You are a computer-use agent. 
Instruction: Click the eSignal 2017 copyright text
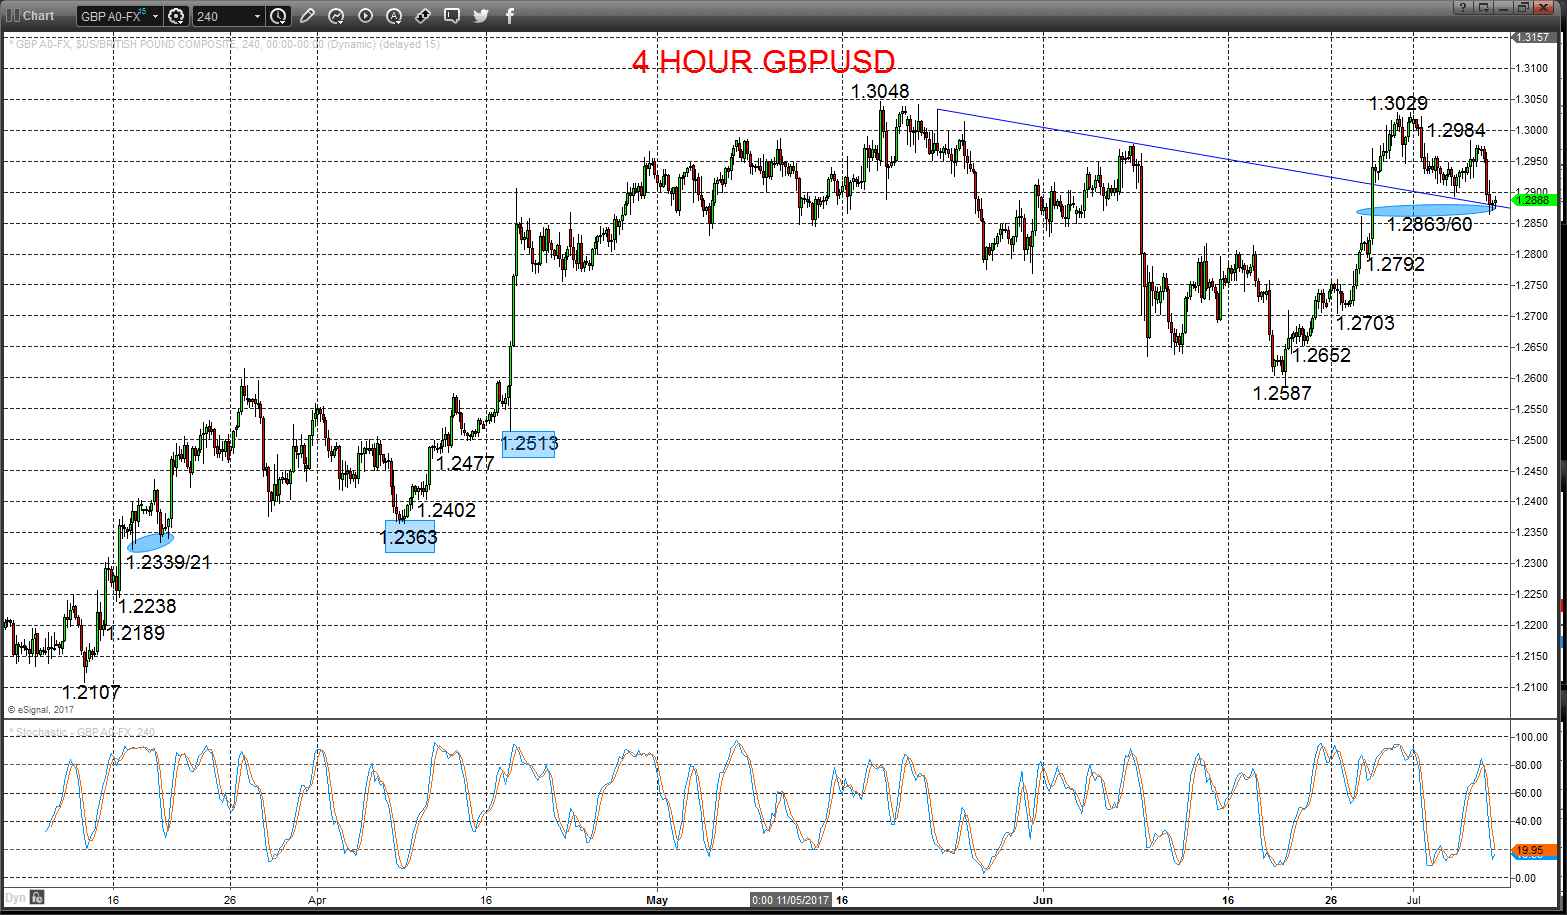click(41, 710)
